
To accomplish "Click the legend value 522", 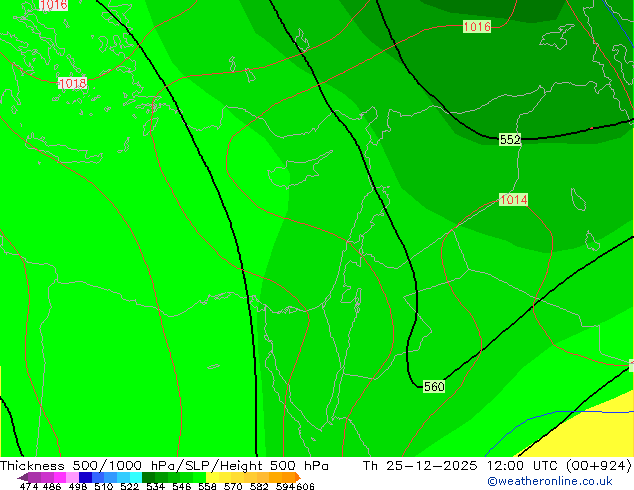I will point(129,486).
